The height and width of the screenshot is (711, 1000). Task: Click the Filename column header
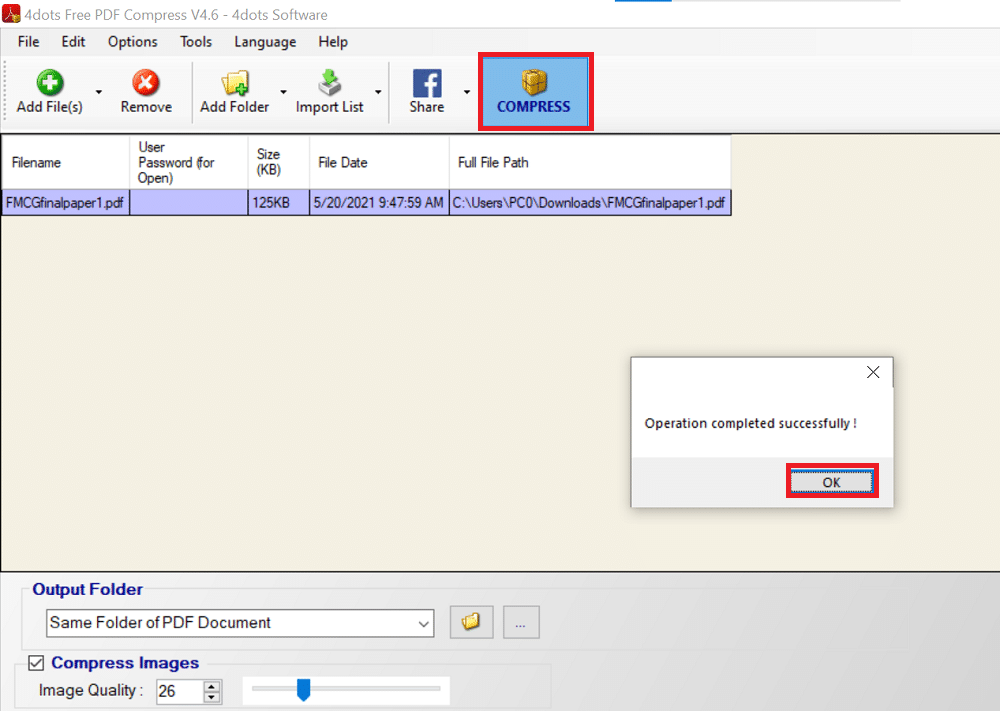pos(65,163)
